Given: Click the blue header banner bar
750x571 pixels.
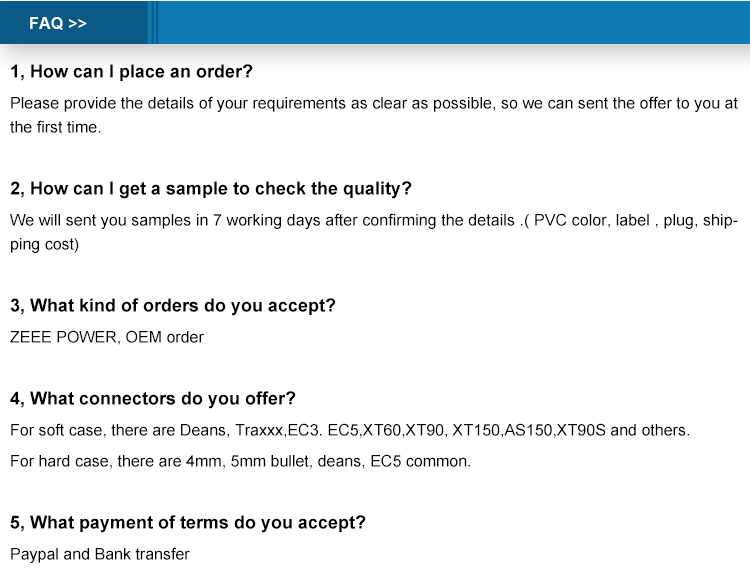Looking at the screenshot, I should pyautogui.click(x=375, y=22).
